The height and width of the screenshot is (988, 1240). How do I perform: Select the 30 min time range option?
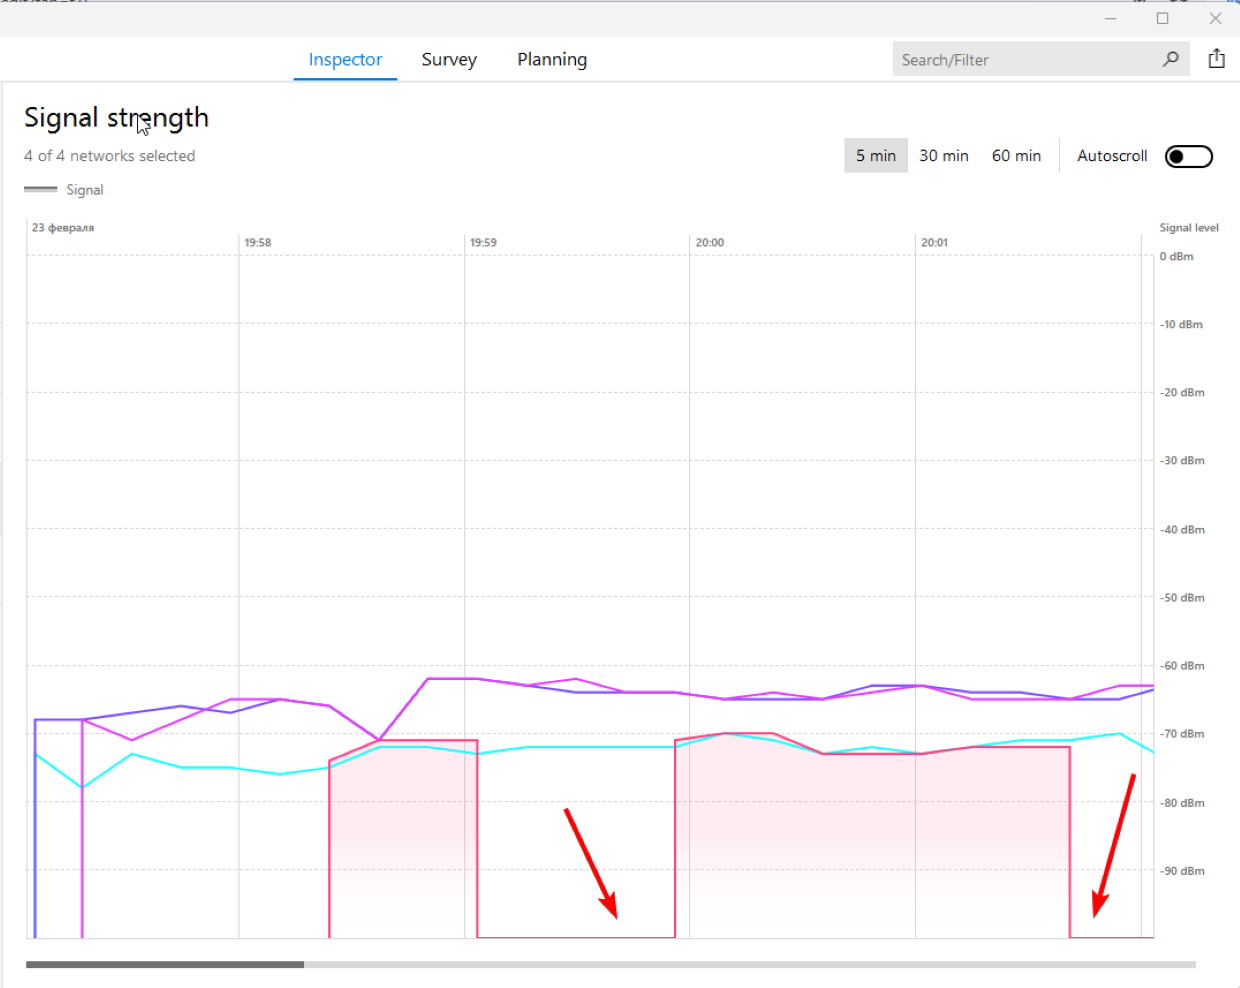click(x=944, y=155)
